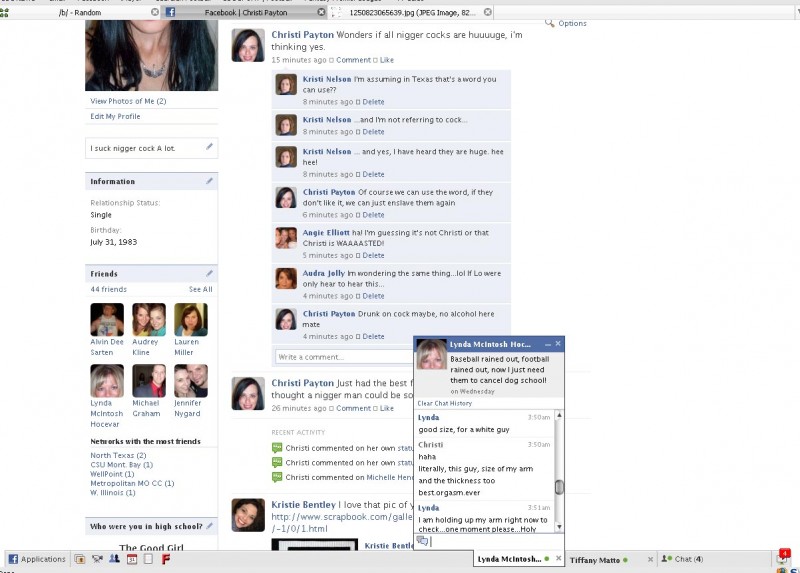800x573 pixels.
Task: Open the Video application icon in the bottom bar
Action: [x=97, y=559]
